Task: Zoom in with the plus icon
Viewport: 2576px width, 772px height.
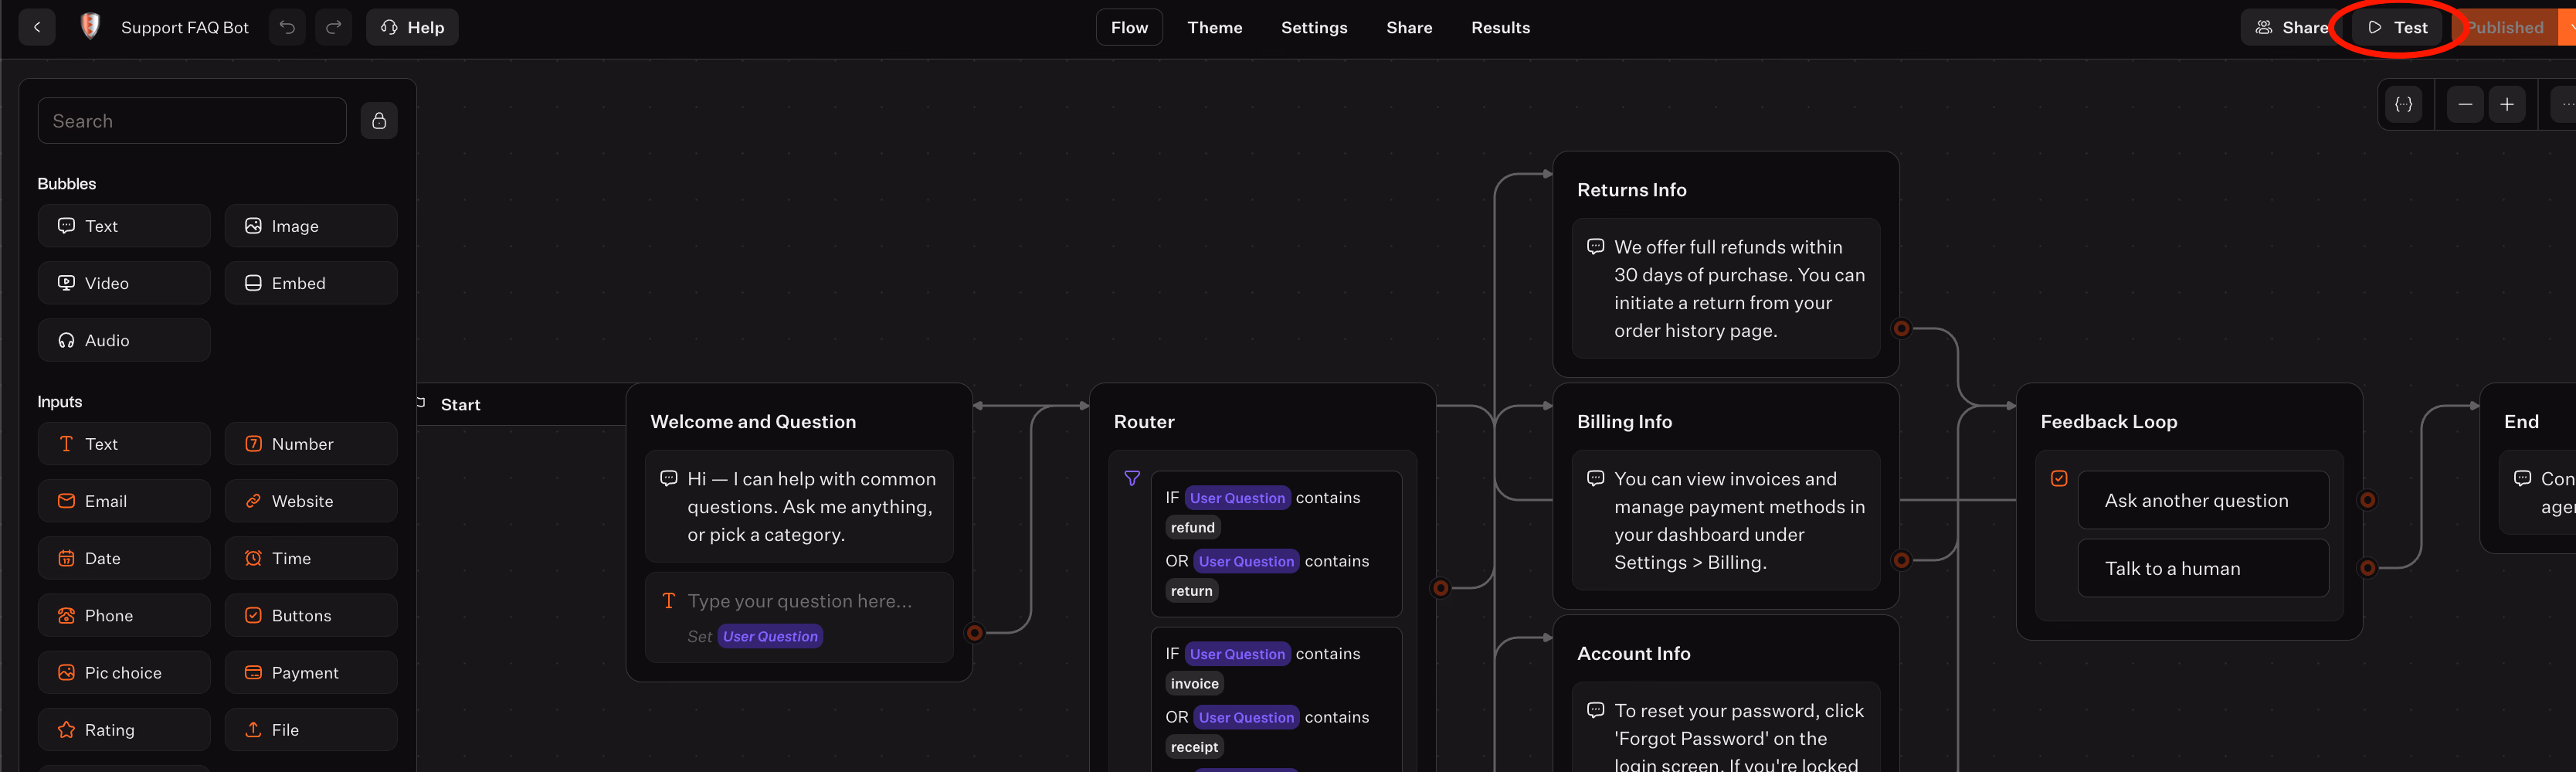Action: [2507, 104]
